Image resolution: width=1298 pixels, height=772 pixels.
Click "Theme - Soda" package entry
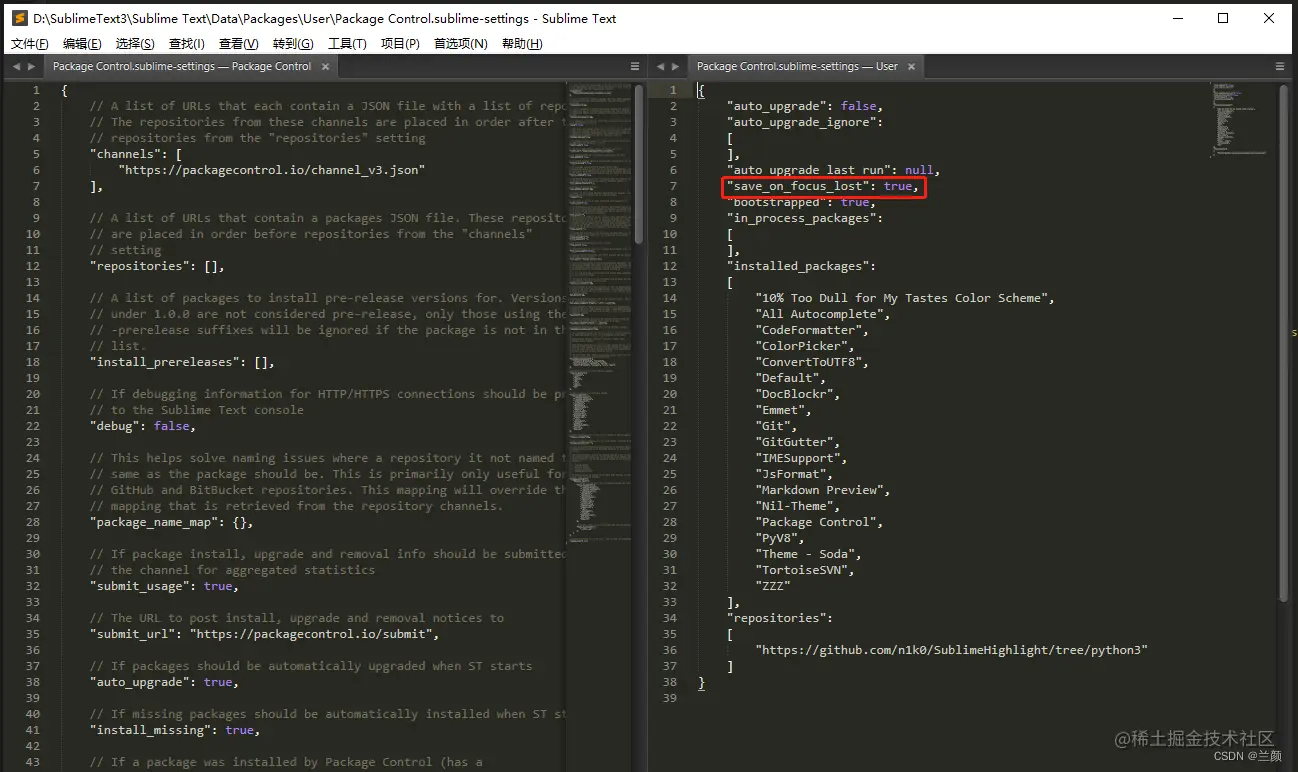click(809, 554)
